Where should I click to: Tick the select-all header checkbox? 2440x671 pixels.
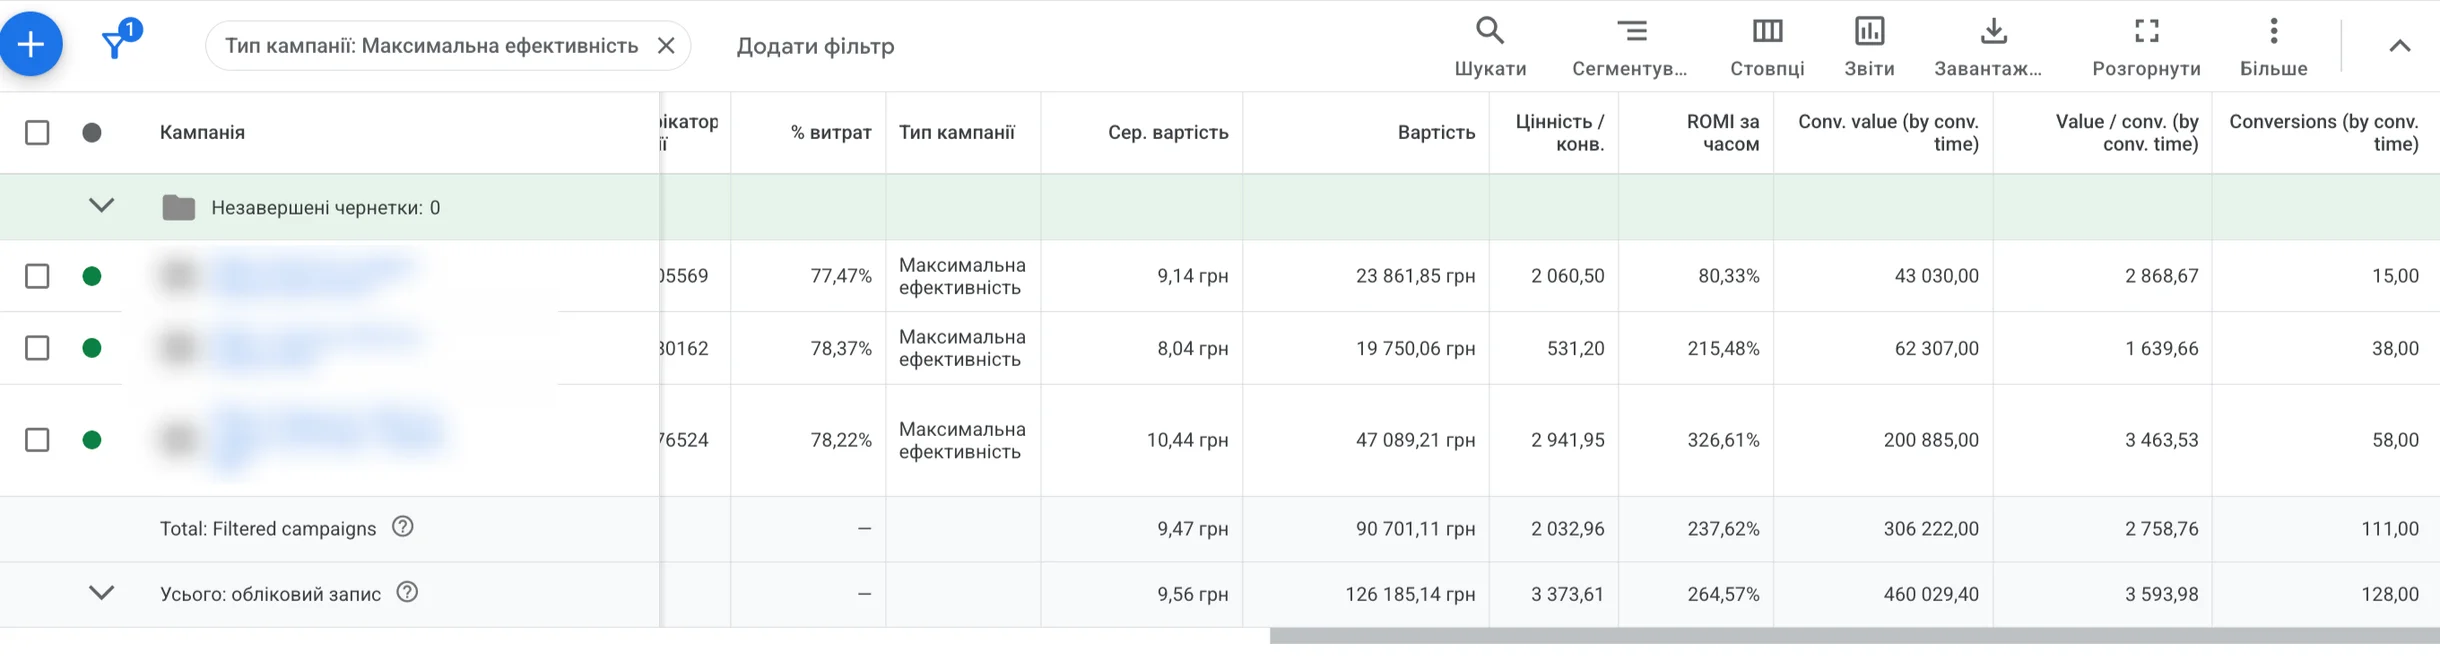[37, 132]
